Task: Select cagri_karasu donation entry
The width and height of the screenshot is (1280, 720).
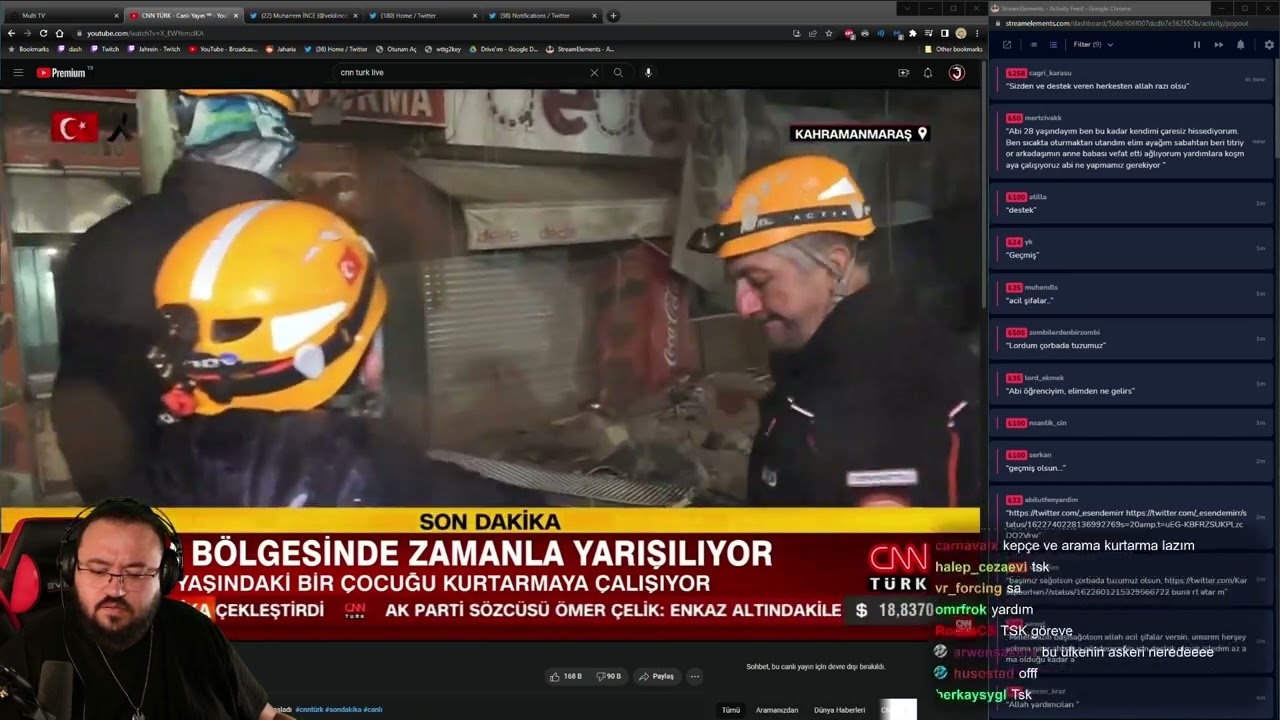Action: click(1132, 80)
